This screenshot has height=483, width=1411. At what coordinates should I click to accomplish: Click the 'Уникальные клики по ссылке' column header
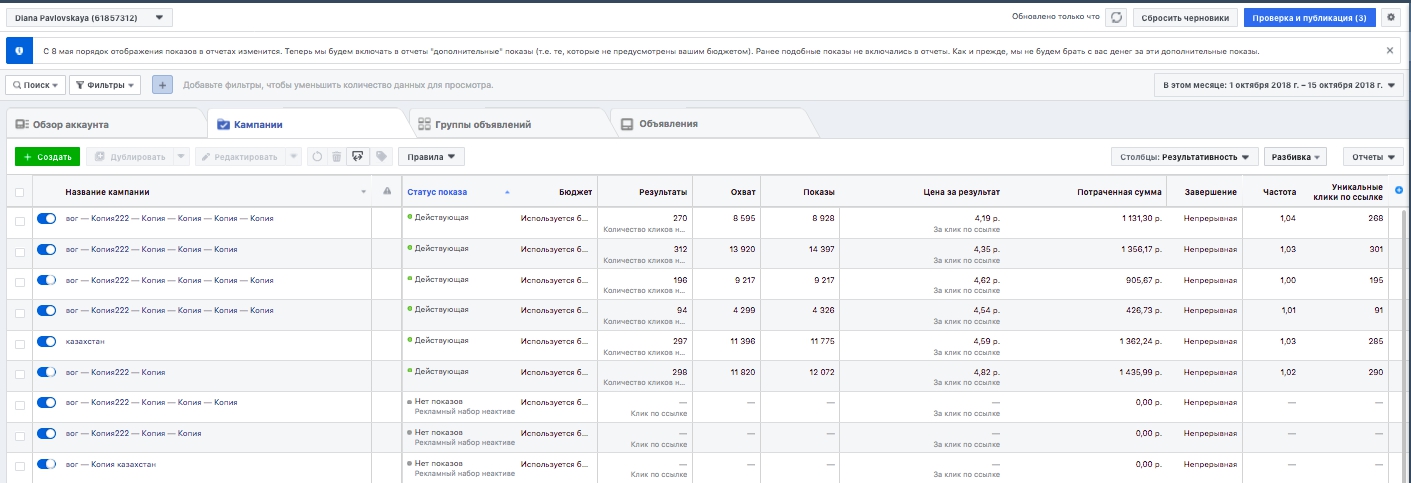tap(1350, 192)
